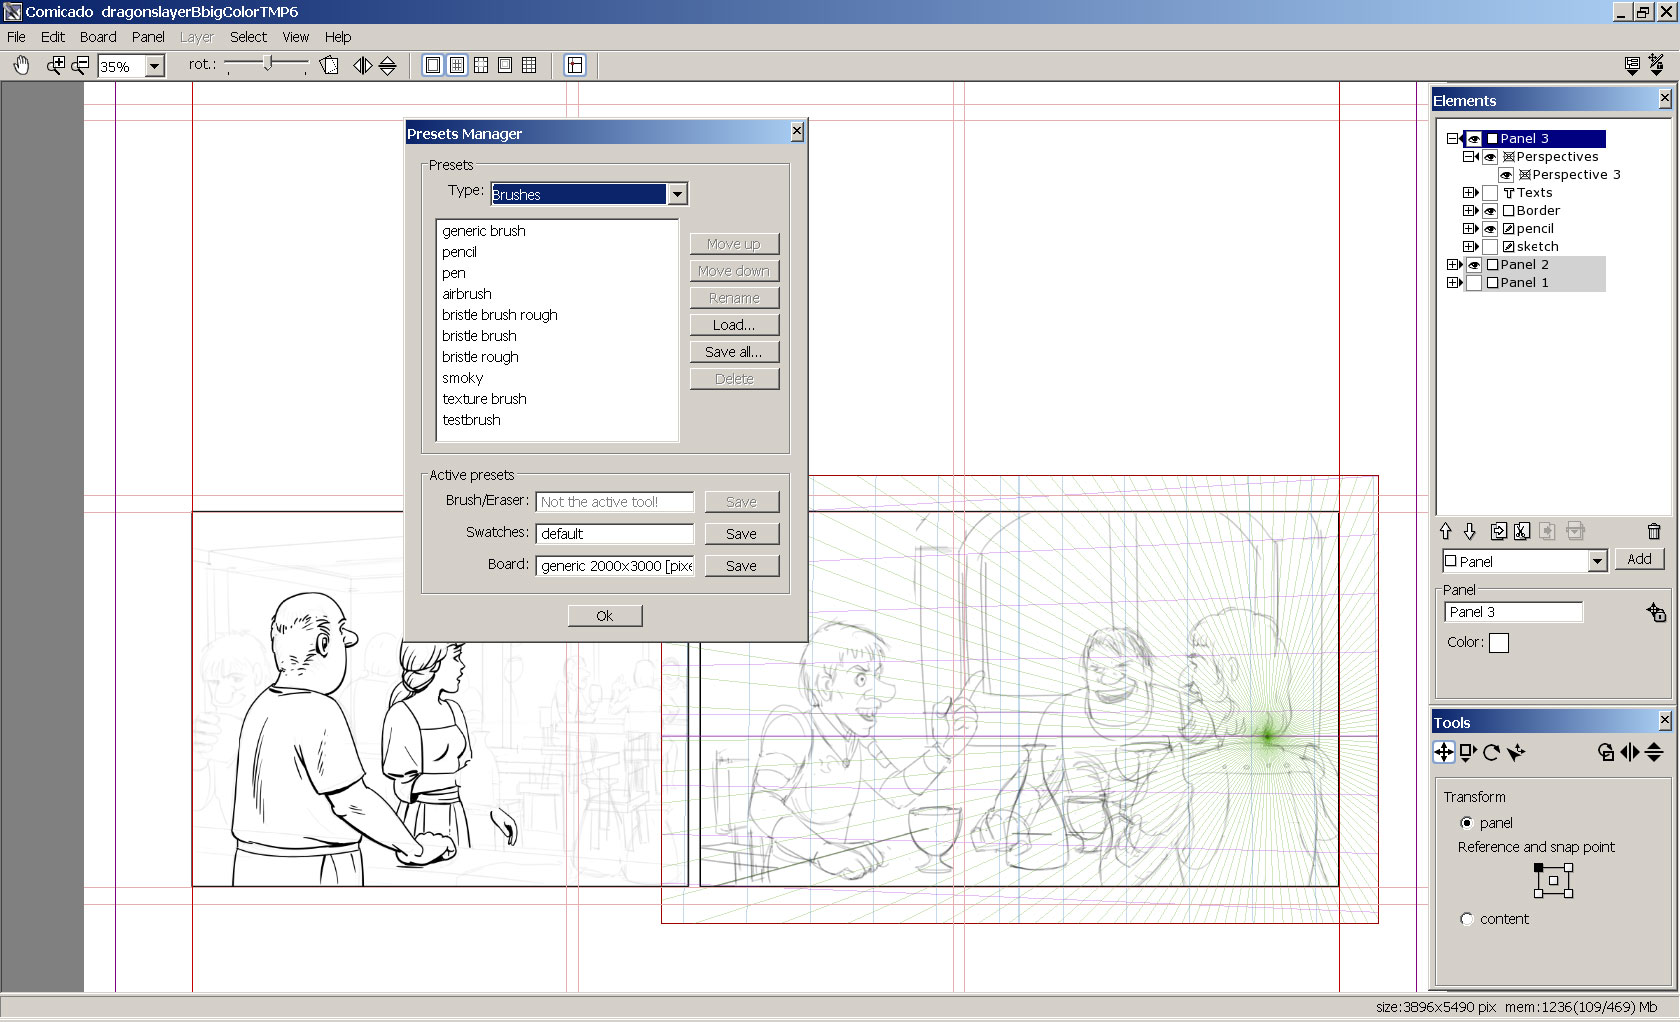Select the hand pan tool
1680x1022 pixels.
(21, 65)
